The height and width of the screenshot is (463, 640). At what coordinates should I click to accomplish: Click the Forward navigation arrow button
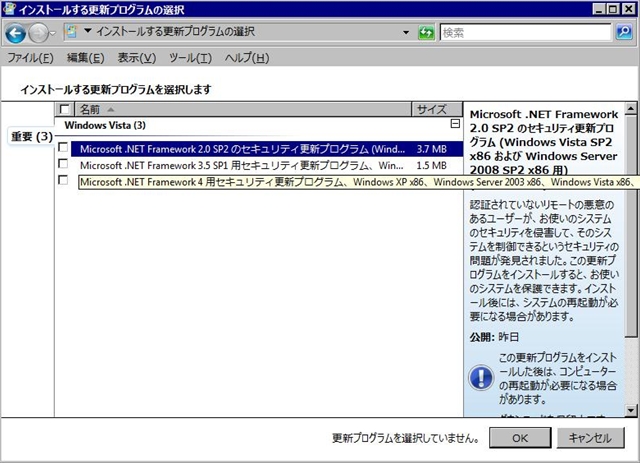coord(38,33)
